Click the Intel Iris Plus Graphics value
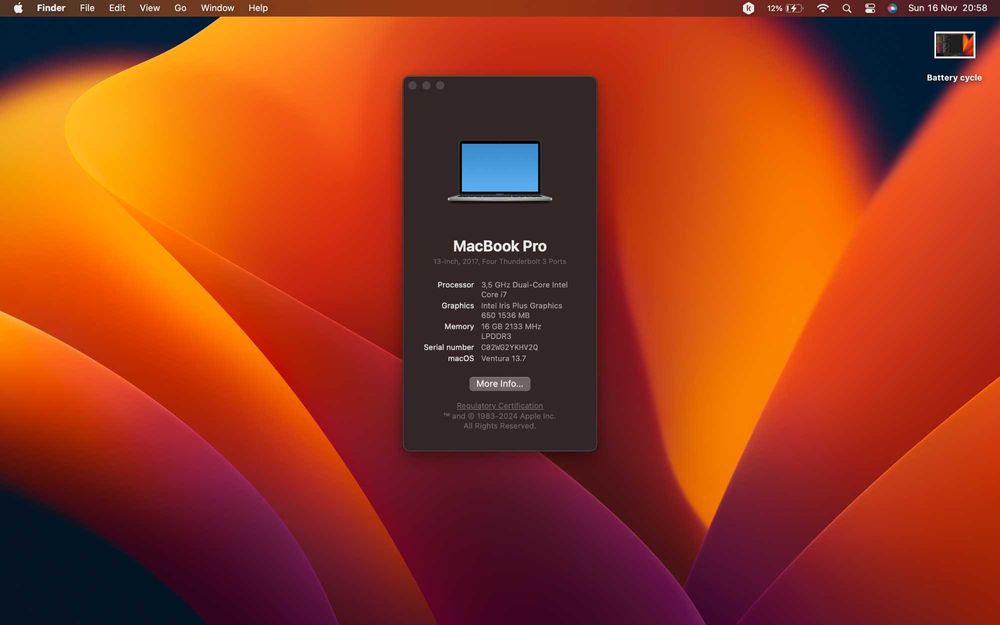This screenshot has height=625, width=1000. 522,311
